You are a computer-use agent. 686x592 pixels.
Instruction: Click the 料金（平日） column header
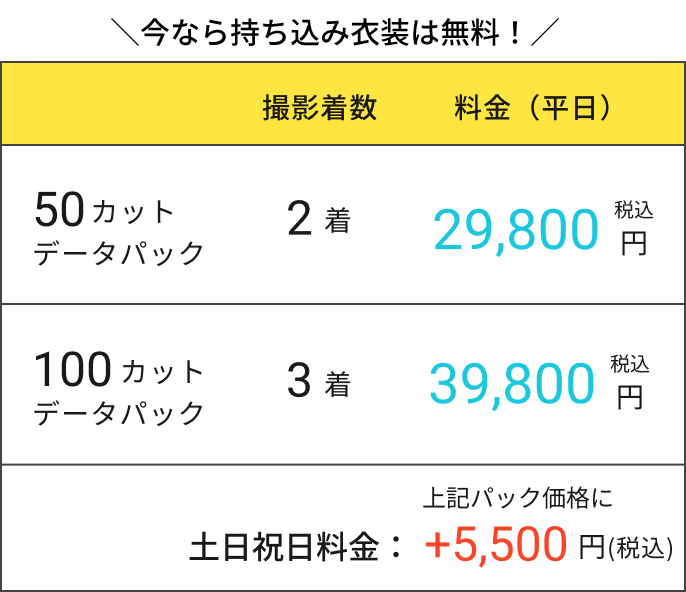tap(533, 108)
